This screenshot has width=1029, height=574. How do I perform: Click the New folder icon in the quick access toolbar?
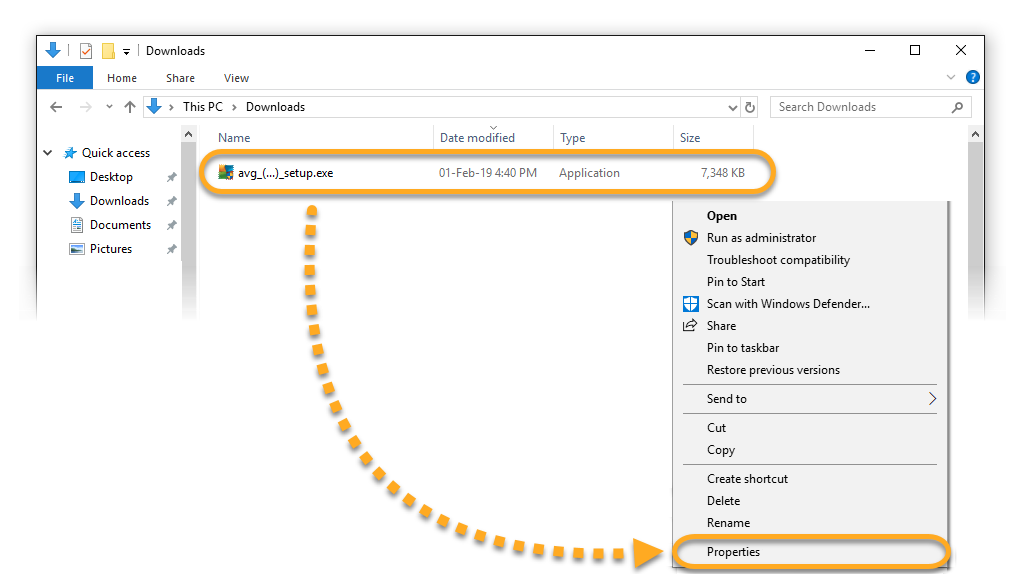pyautogui.click(x=108, y=51)
